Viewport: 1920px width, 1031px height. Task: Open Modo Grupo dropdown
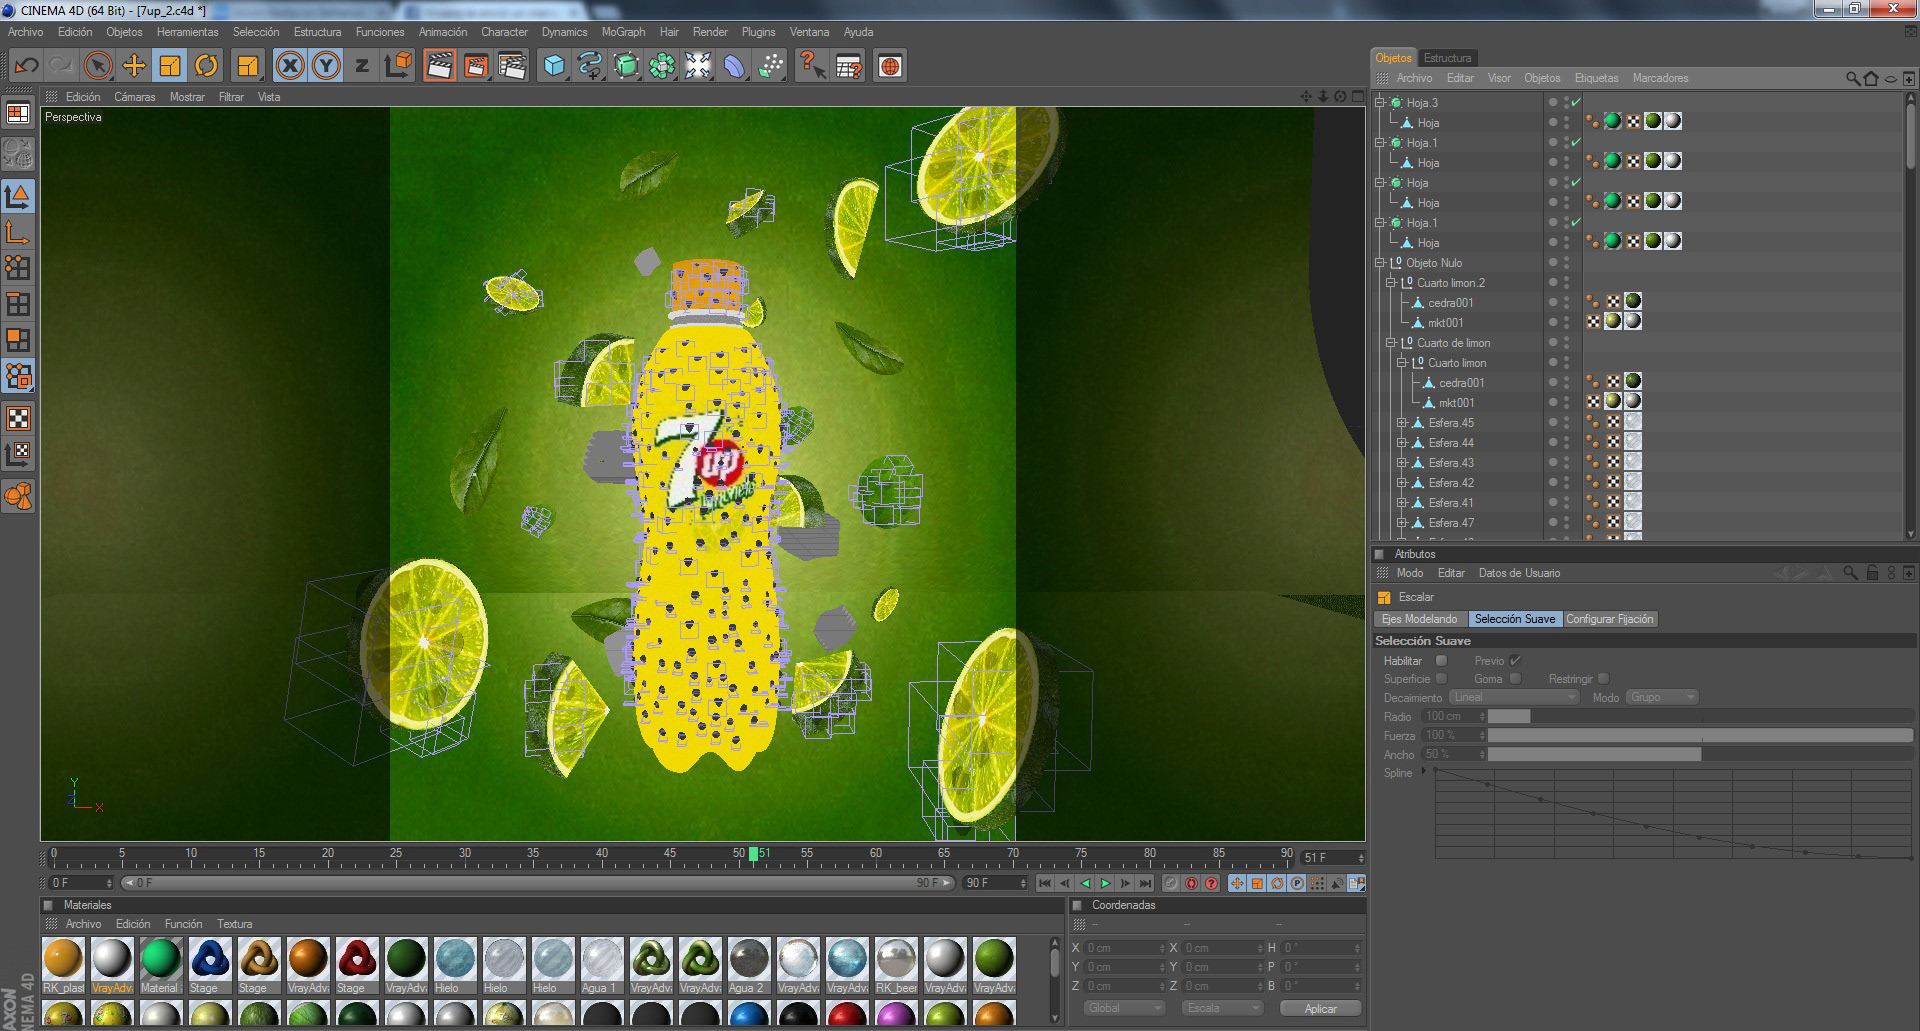pyautogui.click(x=1662, y=697)
